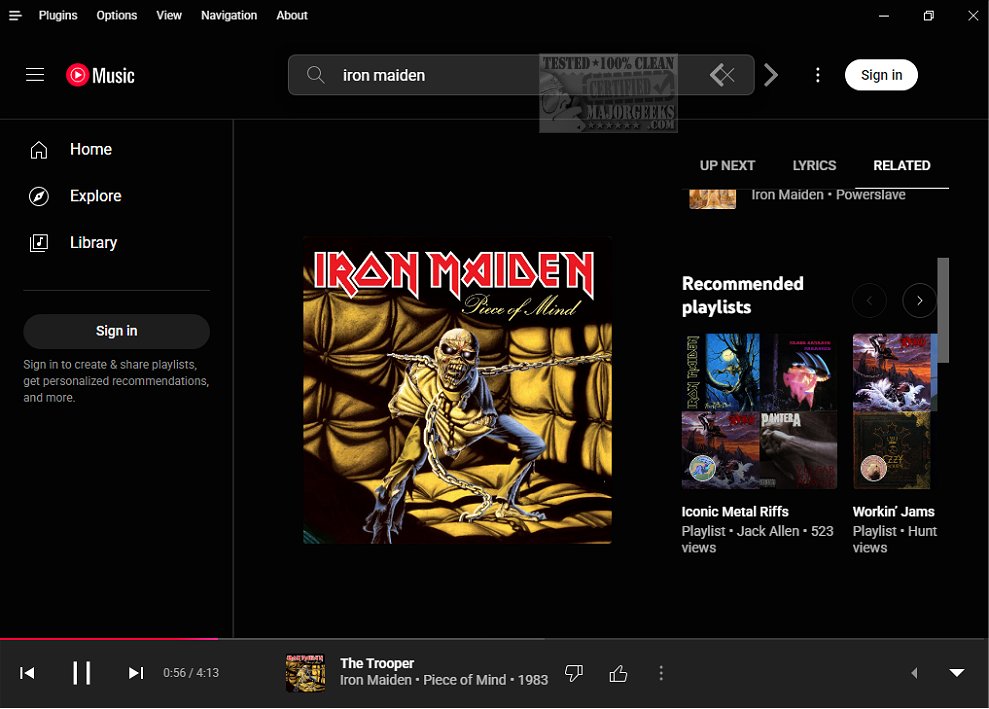
Task: Dislike The Trooper with thumbs down
Action: pos(574,673)
